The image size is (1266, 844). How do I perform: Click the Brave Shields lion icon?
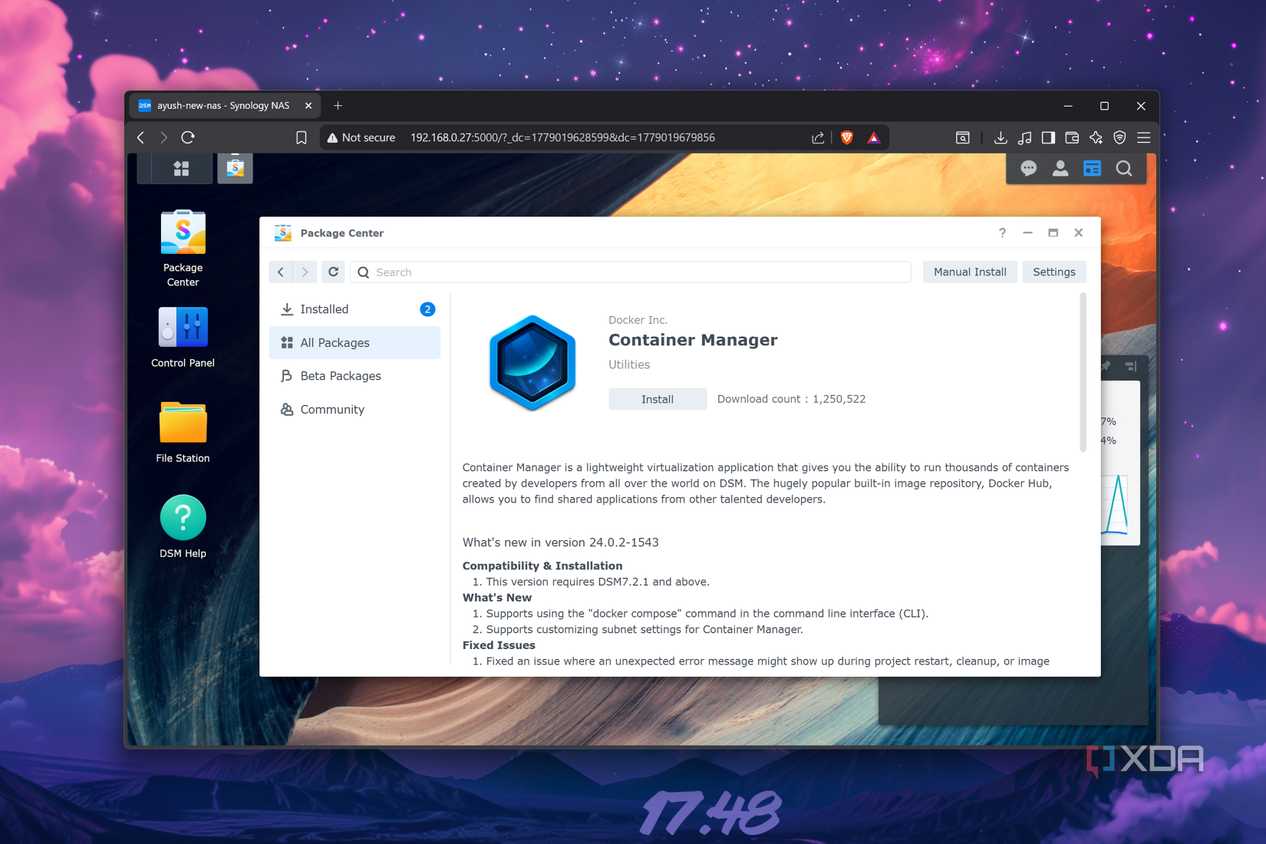pos(846,138)
